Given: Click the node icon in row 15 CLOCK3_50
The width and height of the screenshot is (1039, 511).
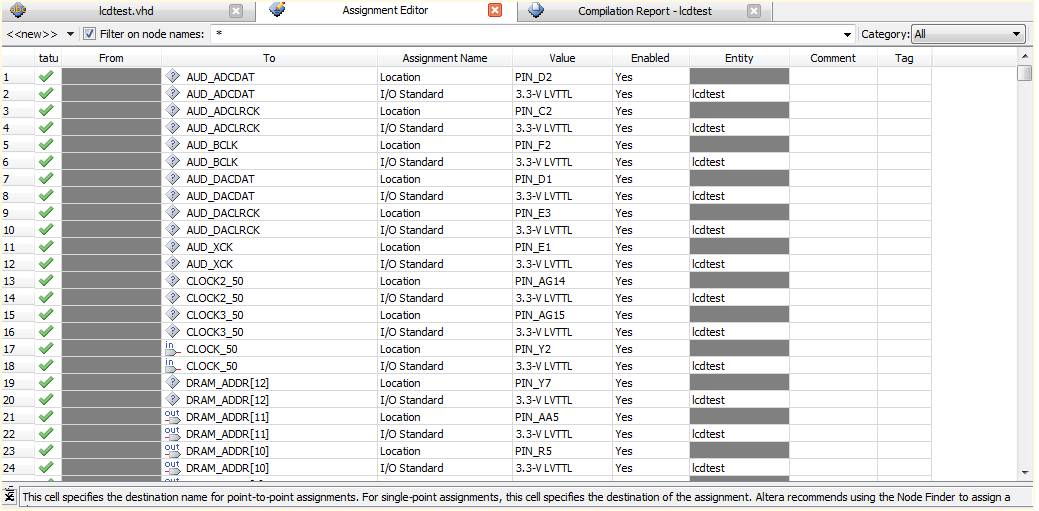Looking at the screenshot, I should click(172, 314).
